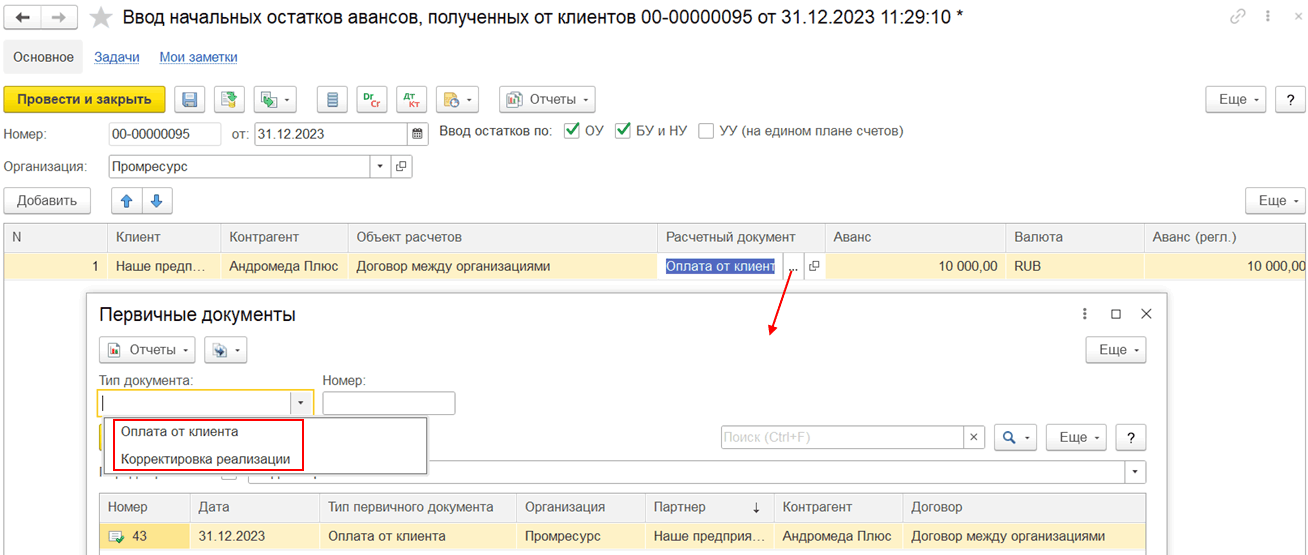Toggle the ОУ checkbox
This screenshot has width=1308, height=555.
[x=573, y=130]
